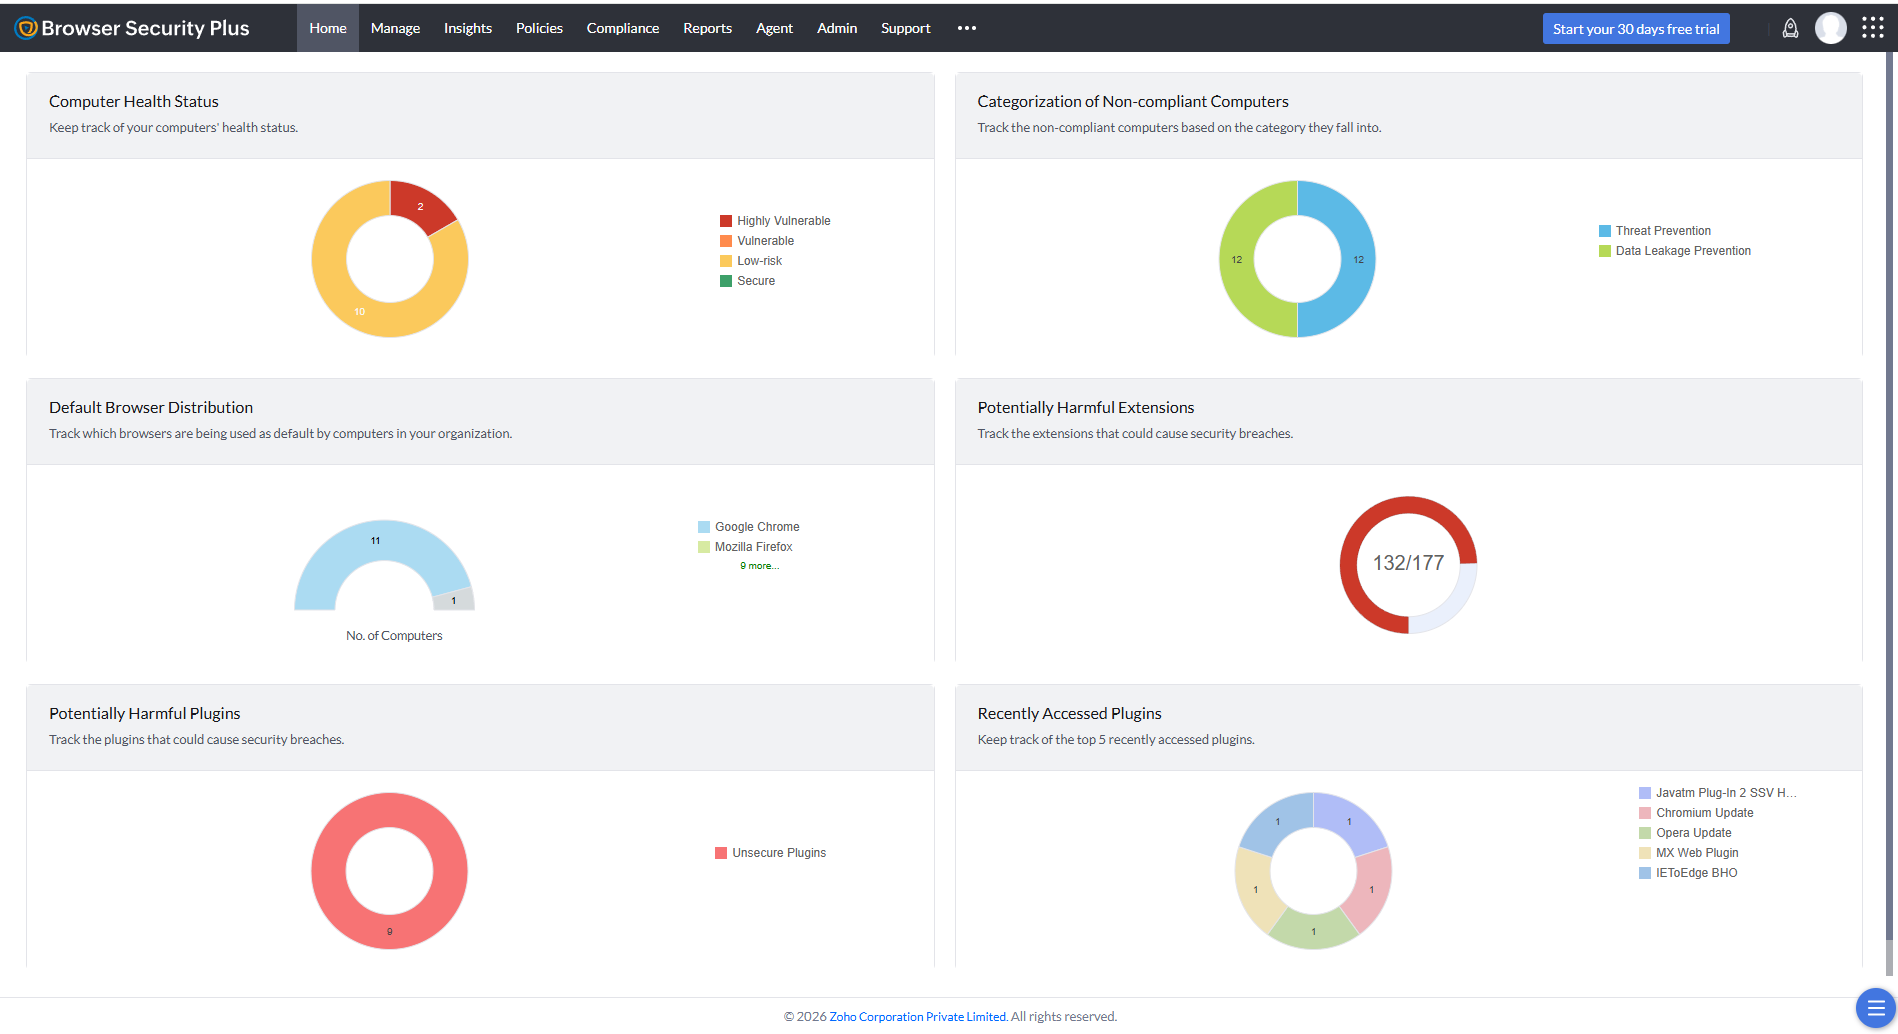The height and width of the screenshot is (1034, 1898).
Task: Expand the three-dots more menu in navbar
Action: tap(966, 28)
